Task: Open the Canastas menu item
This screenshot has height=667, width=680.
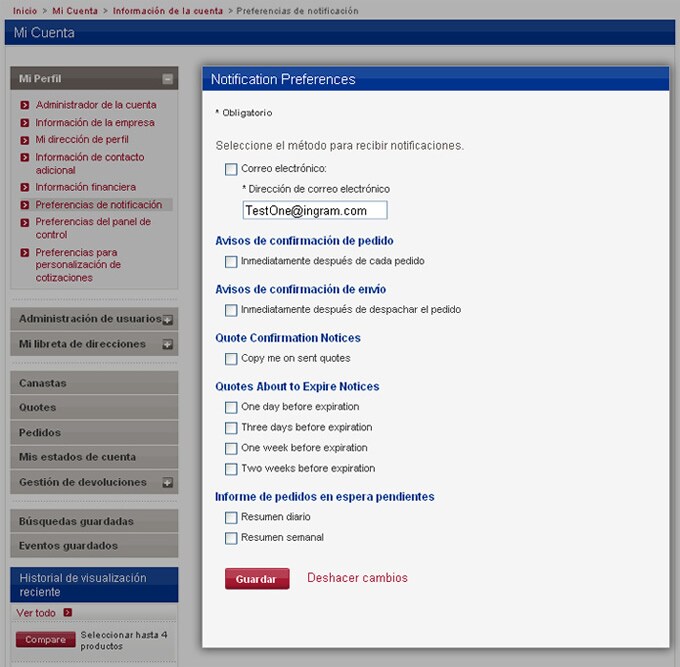Action: [x=94, y=383]
